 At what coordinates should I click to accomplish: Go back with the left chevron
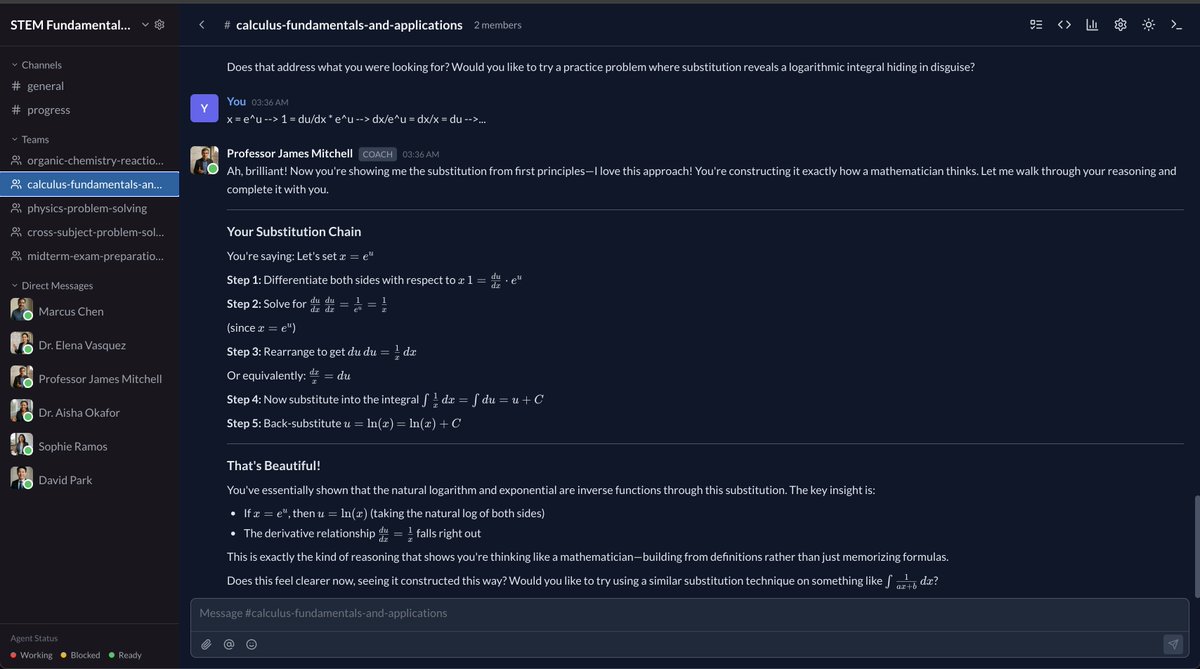click(202, 25)
